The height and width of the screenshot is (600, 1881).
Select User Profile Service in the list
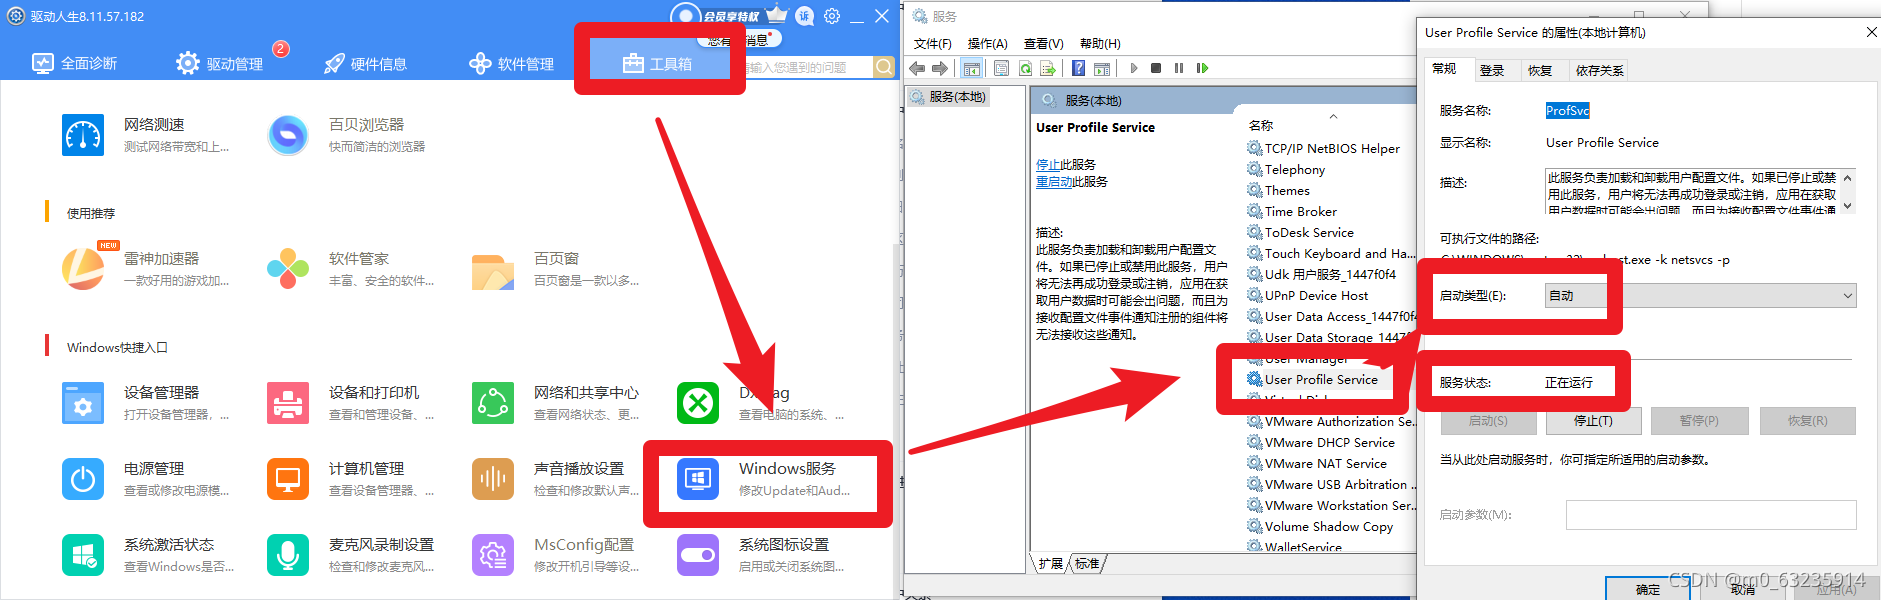[x=1321, y=379]
